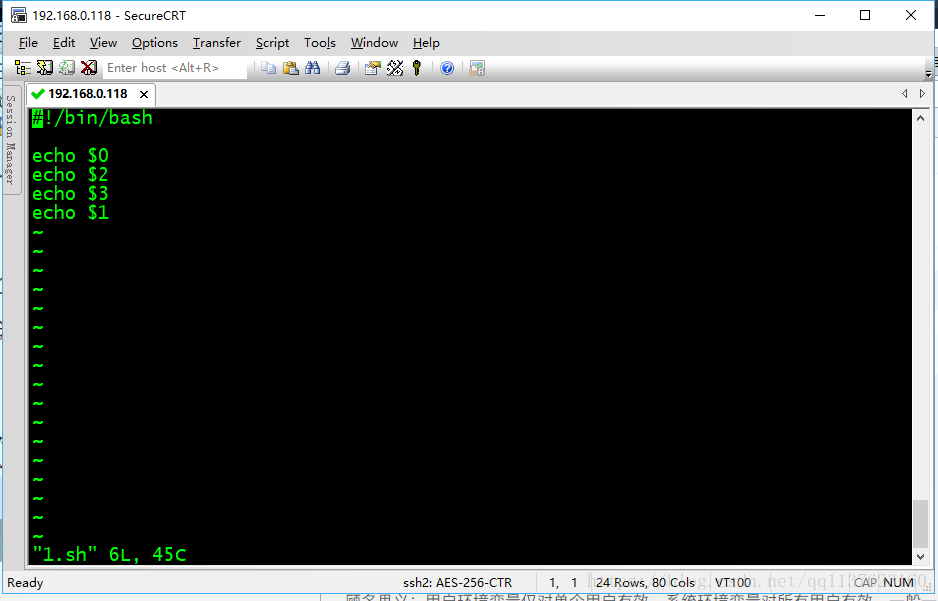Open the Window menu
938x601 pixels.
374,43
